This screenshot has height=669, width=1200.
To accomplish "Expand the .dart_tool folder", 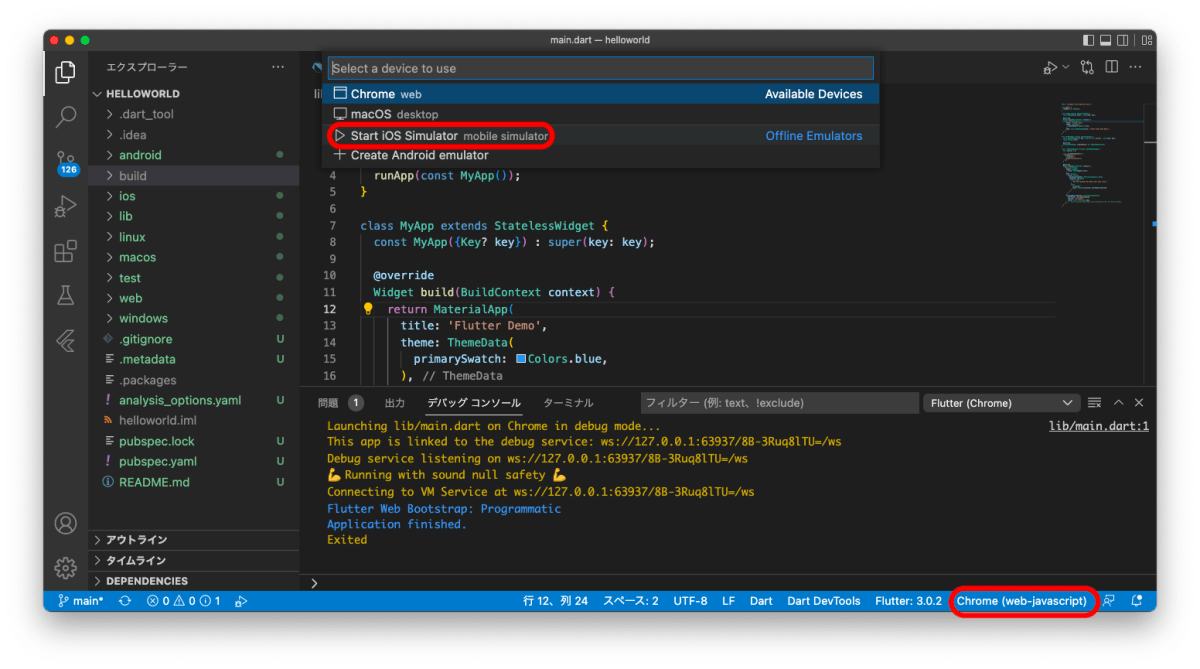I will 194,114.
